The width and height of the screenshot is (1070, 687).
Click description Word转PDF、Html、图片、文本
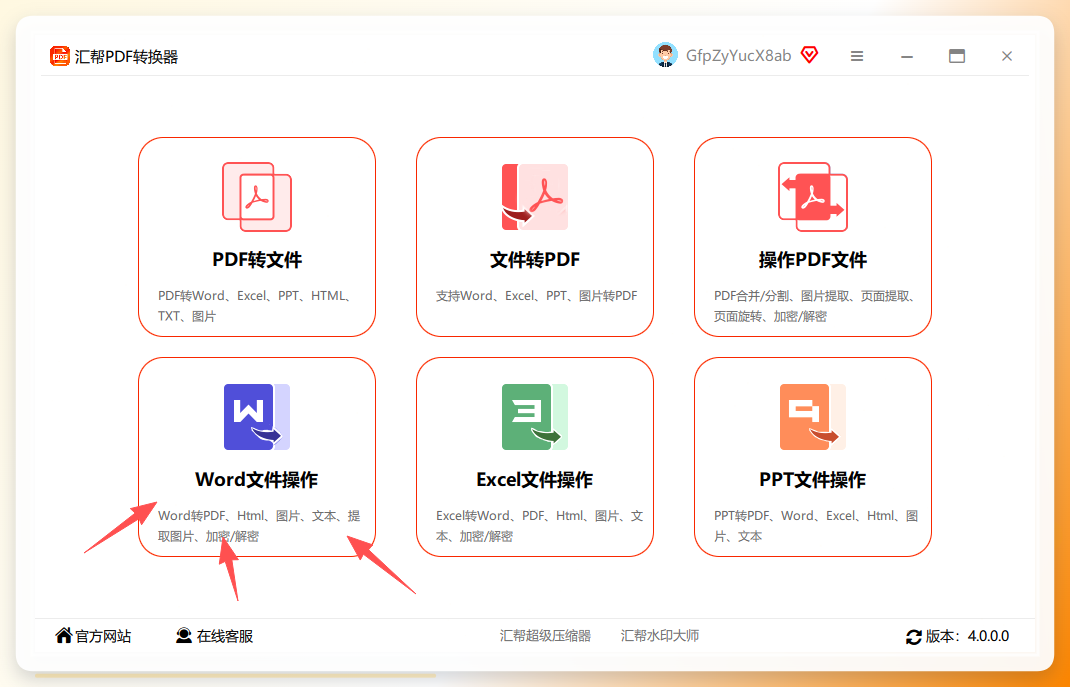(x=259, y=526)
